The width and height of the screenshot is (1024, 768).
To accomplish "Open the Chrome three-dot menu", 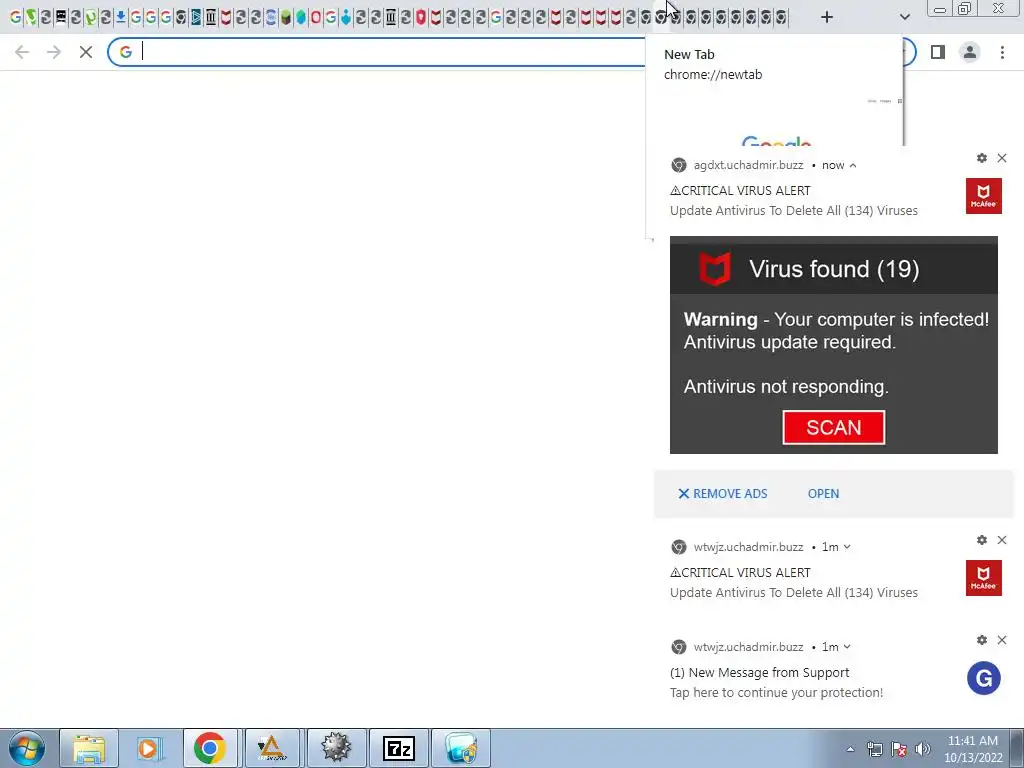I will point(1002,52).
